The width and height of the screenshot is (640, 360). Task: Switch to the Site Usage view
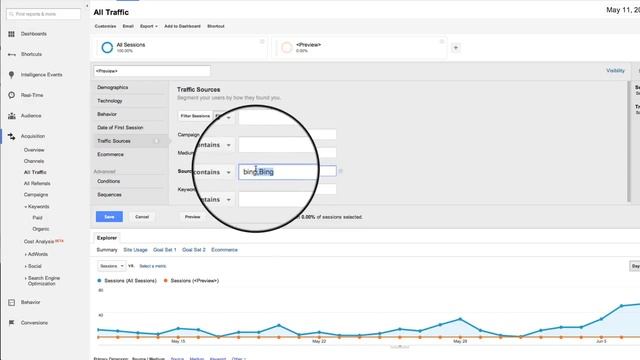click(x=136, y=250)
